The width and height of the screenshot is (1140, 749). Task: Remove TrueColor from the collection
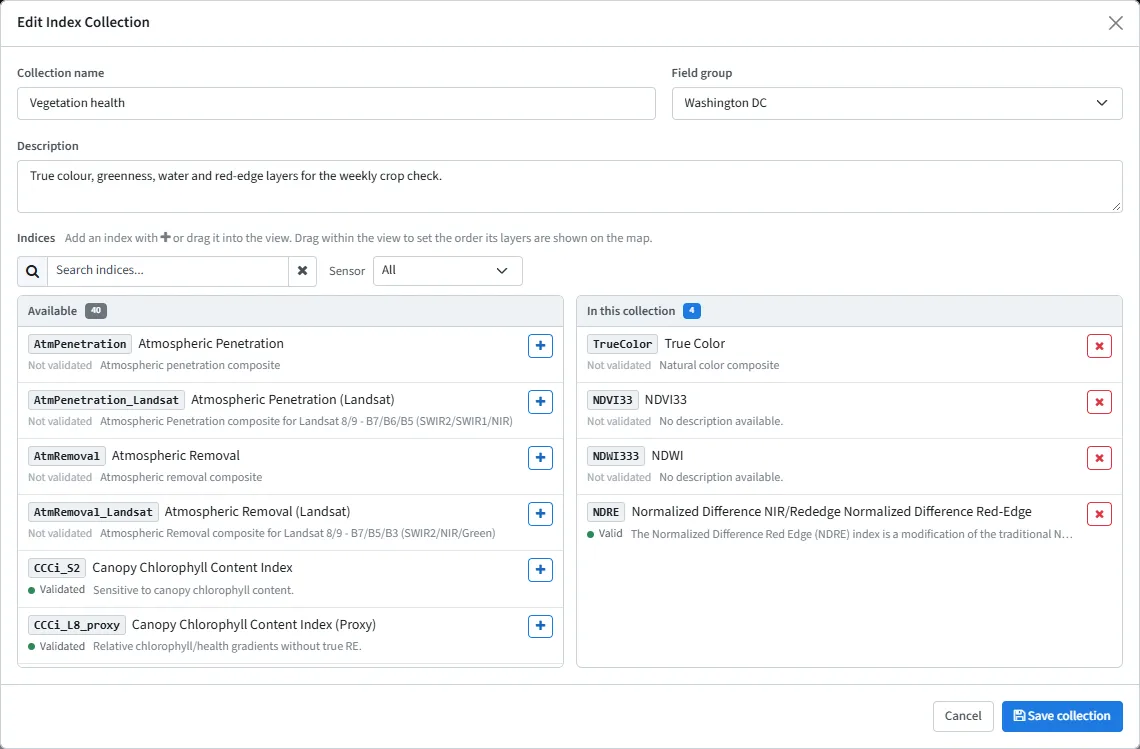(x=1099, y=346)
